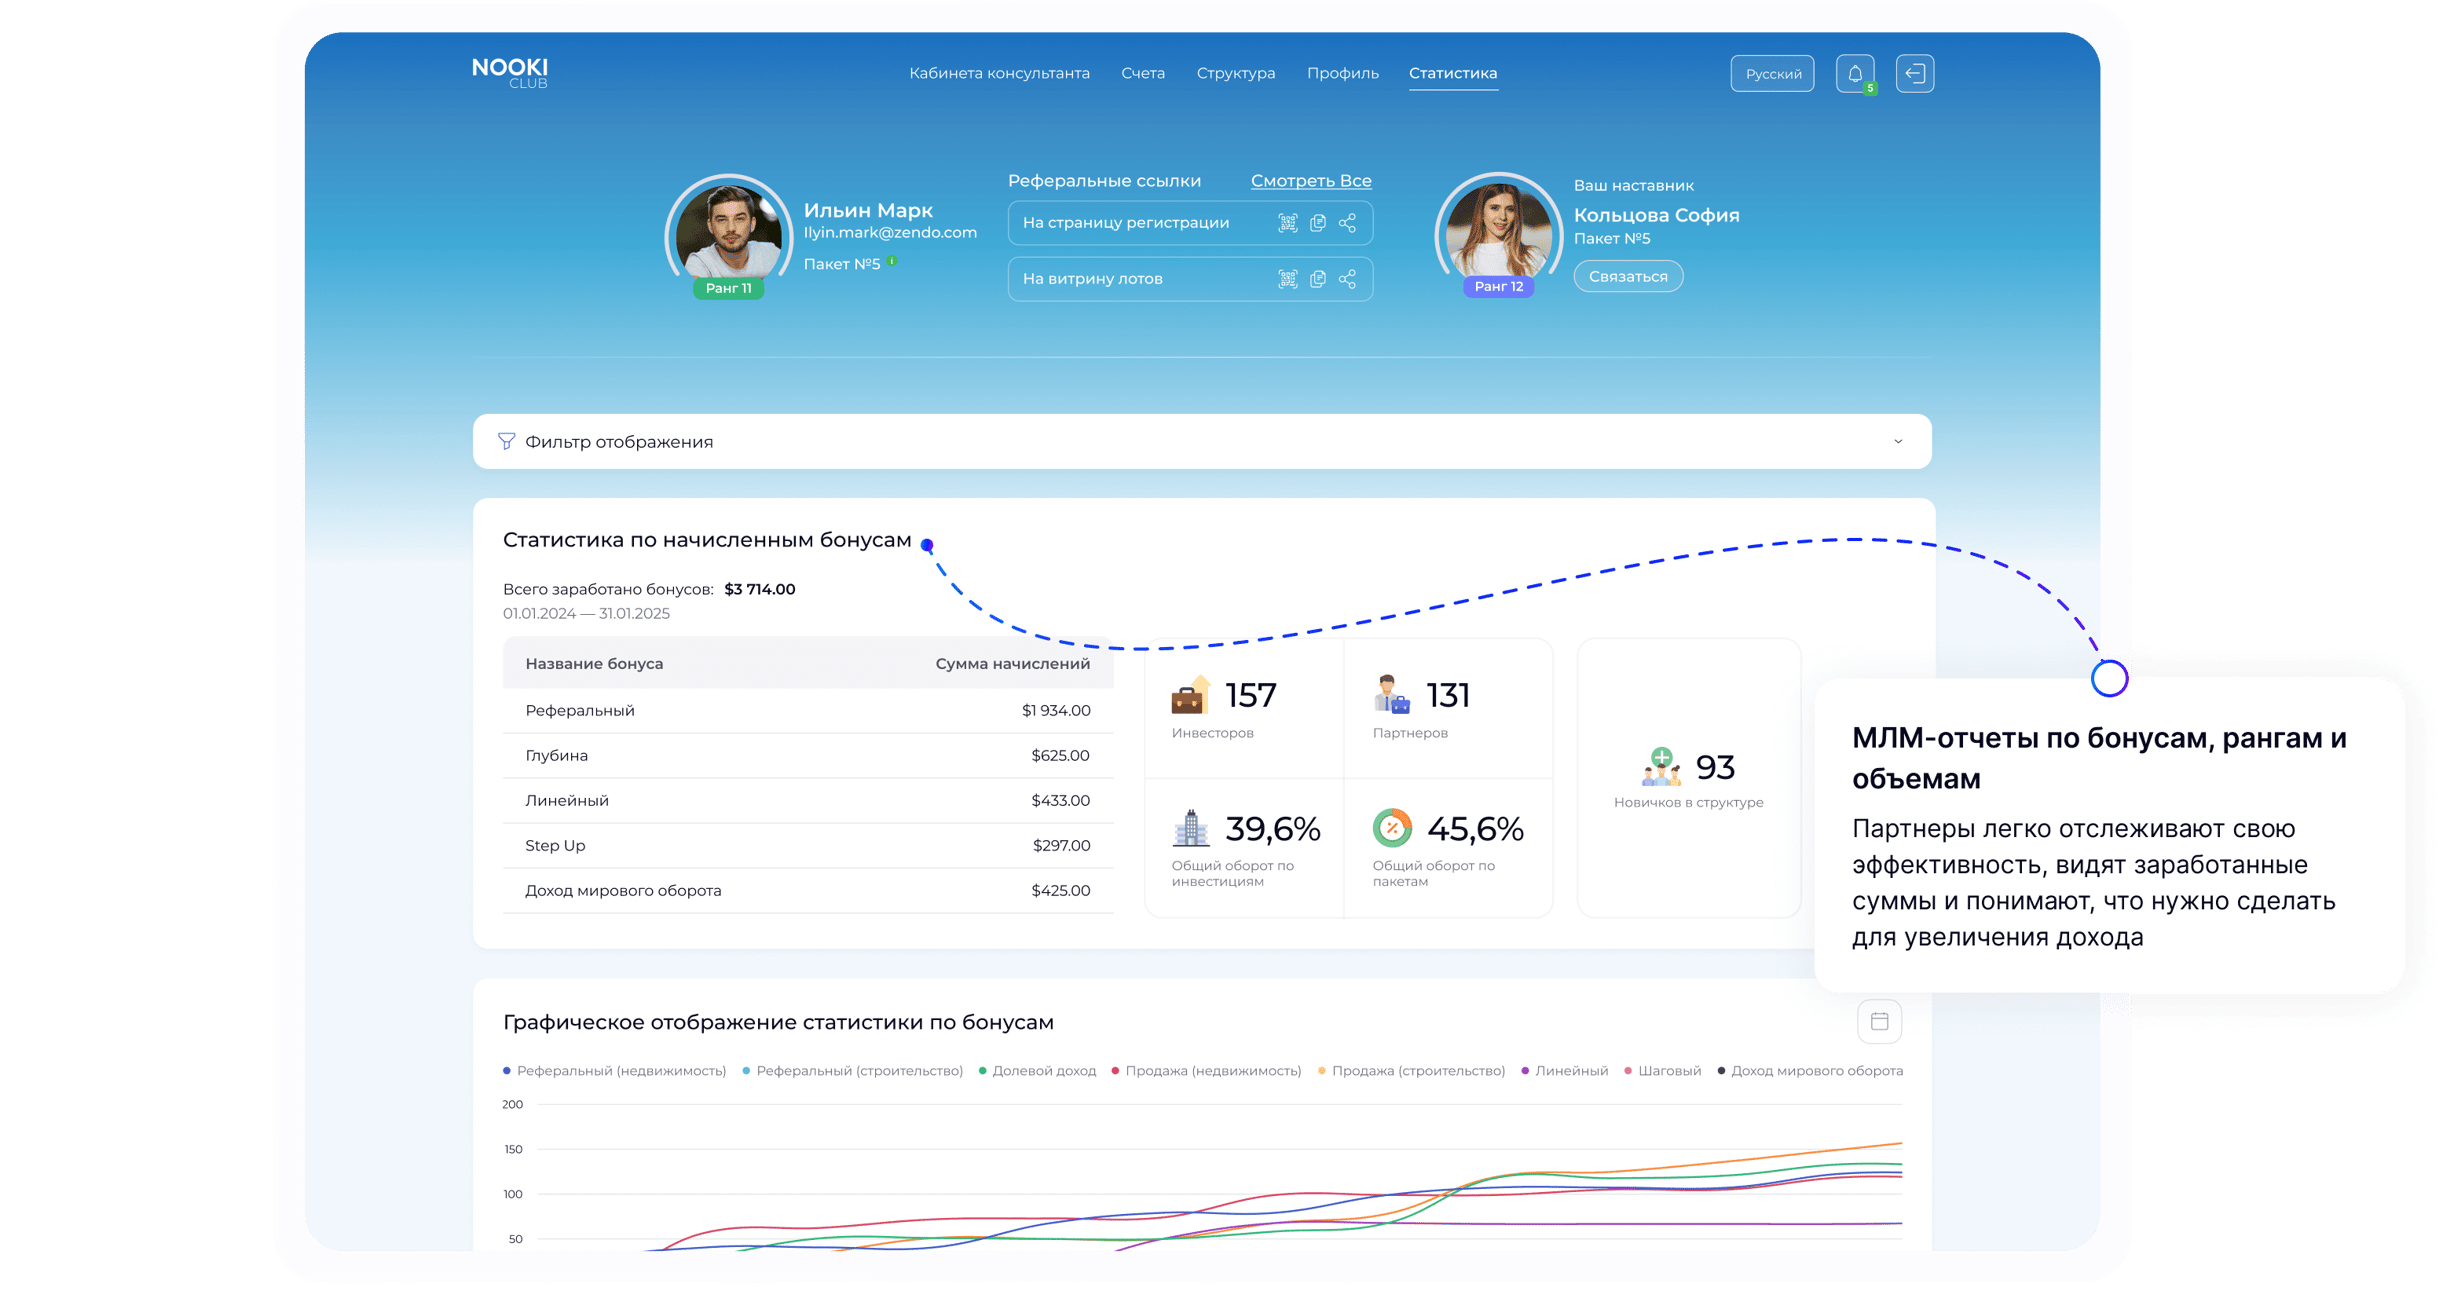2454x1302 pixels.
Task: Share the lots showcase referral link
Action: [1348, 279]
